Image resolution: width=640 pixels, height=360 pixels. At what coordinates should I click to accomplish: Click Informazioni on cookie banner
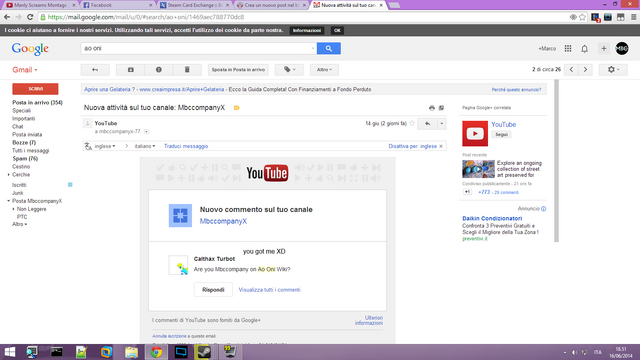pos(307,31)
